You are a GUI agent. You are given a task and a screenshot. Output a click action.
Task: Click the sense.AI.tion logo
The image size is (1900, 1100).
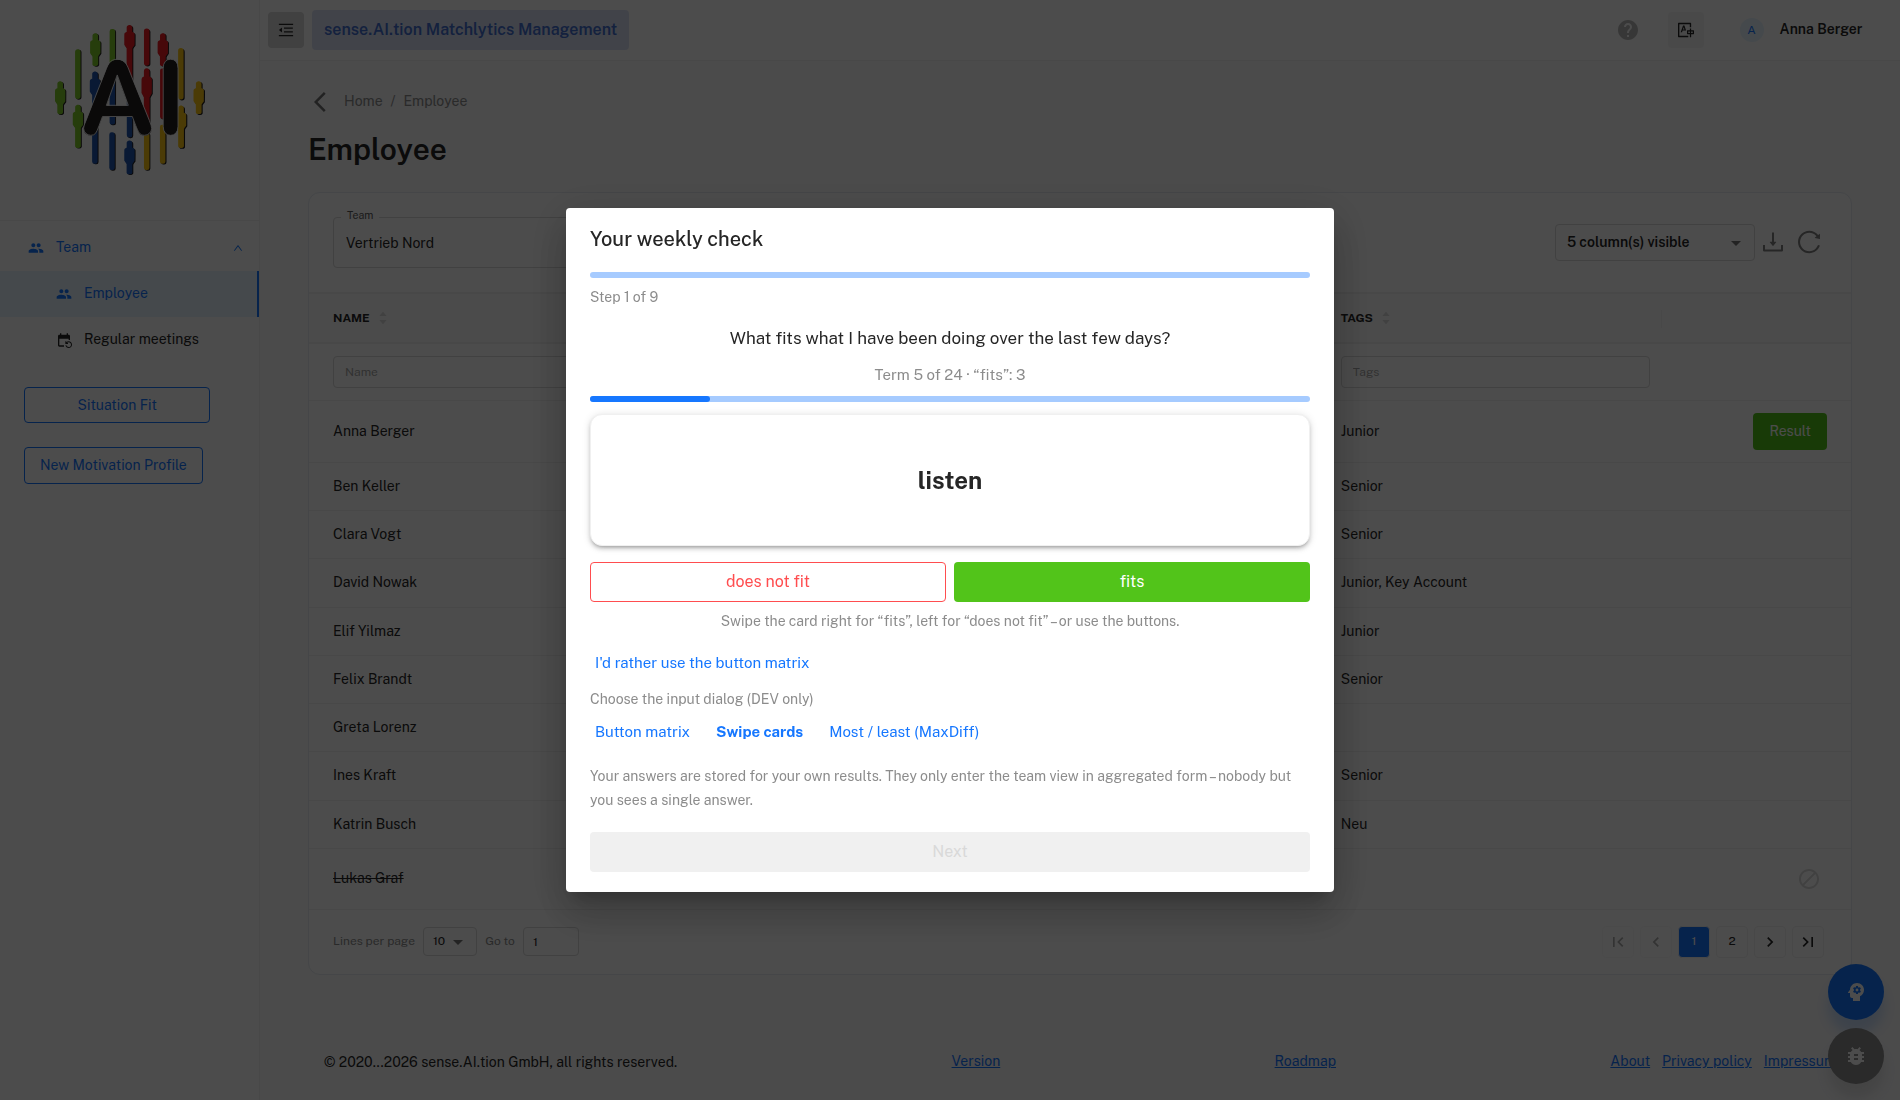point(129,100)
